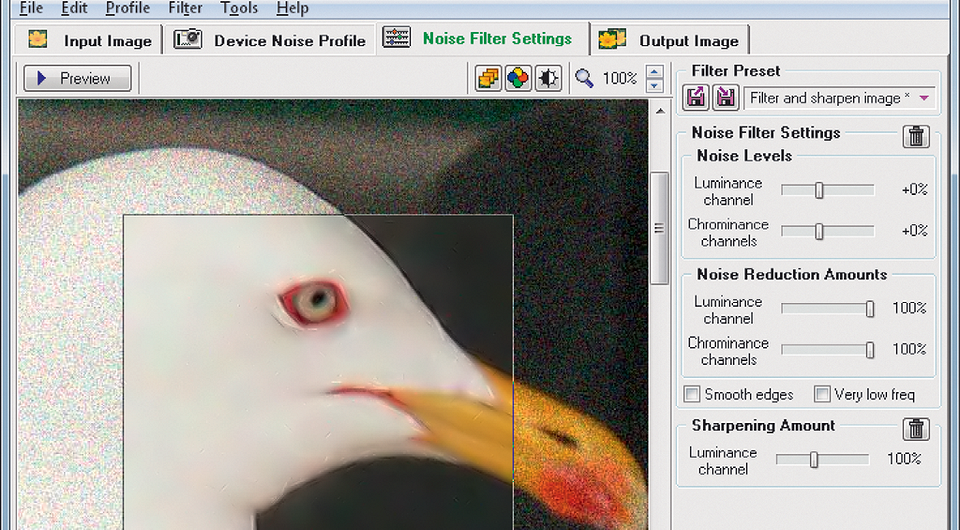960x530 pixels.
Task: Increase zoom level with up arrow
Action: pyautogui.click(x=655, y=71)
